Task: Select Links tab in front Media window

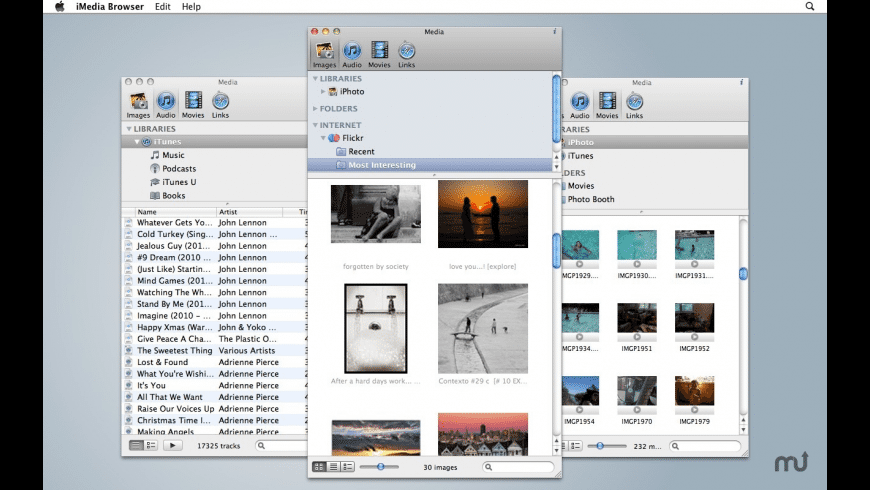Action: (406, 54)
